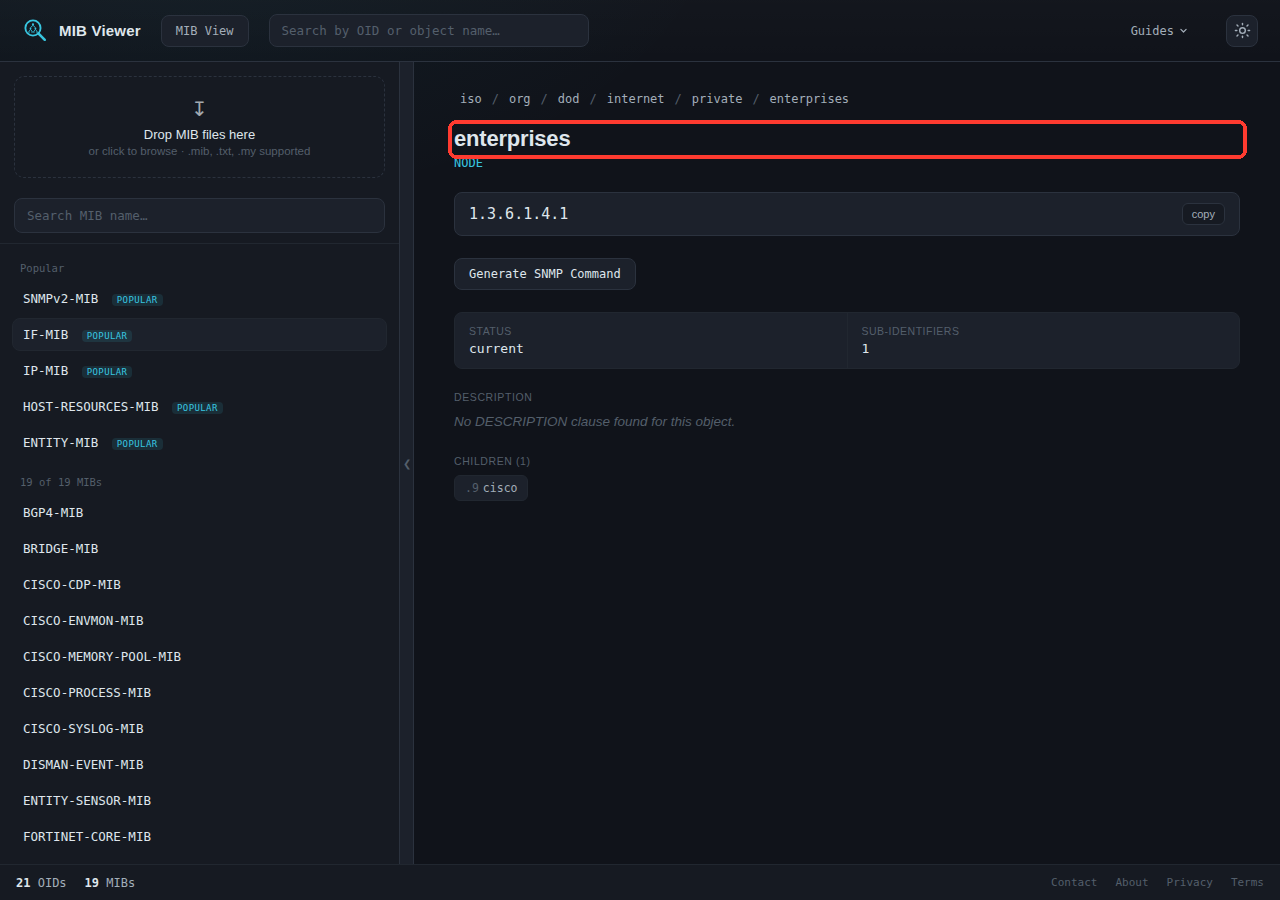Select IF-MIB in the popular list
The height and width of the screenshot is (900, 1280).
(x=199, y=335)
